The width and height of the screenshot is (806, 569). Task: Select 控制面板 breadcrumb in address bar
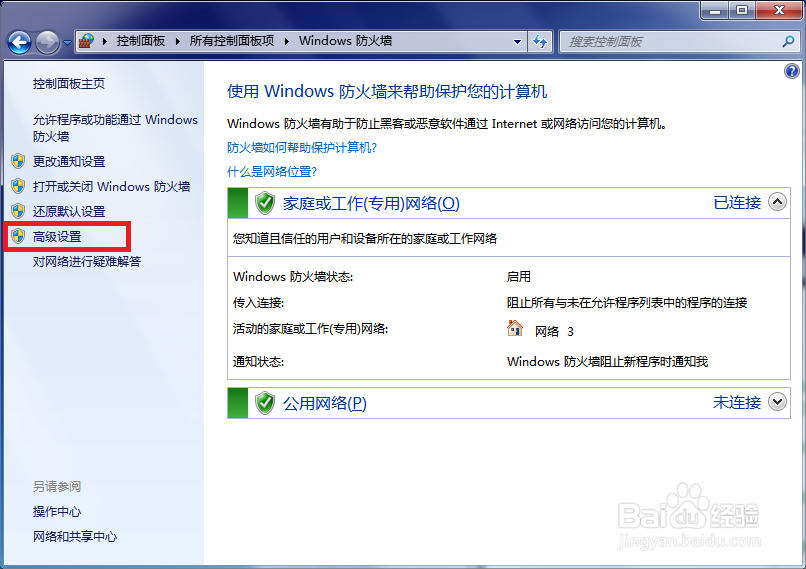pos(140,41)
